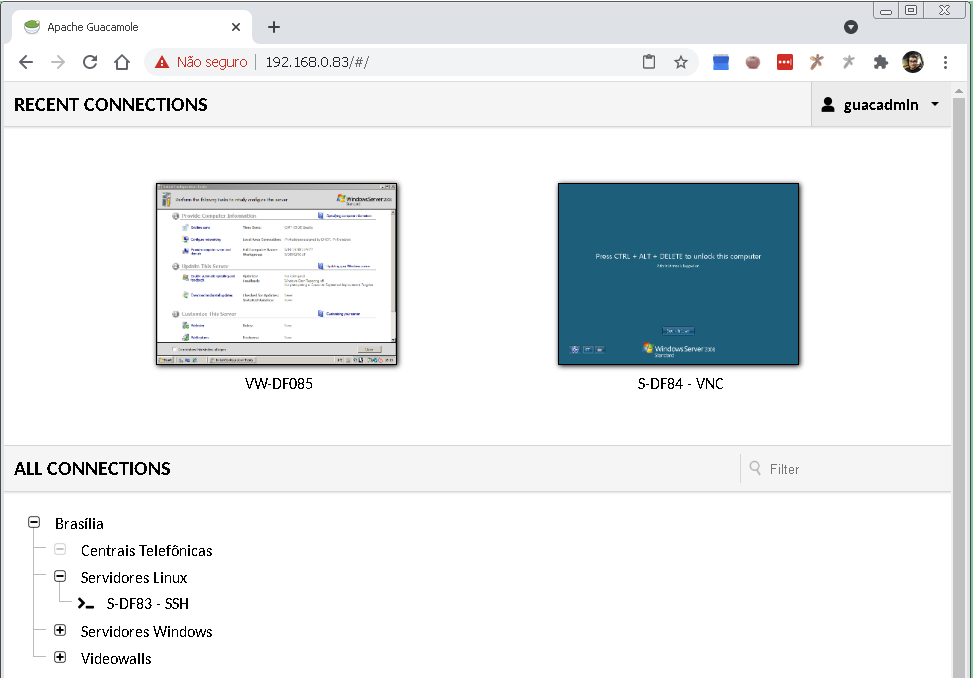Click the Centrais Telefônicas grayed expander
This screenshot has height=678, width=973.
pyautogui.click(x=60, y=549)
